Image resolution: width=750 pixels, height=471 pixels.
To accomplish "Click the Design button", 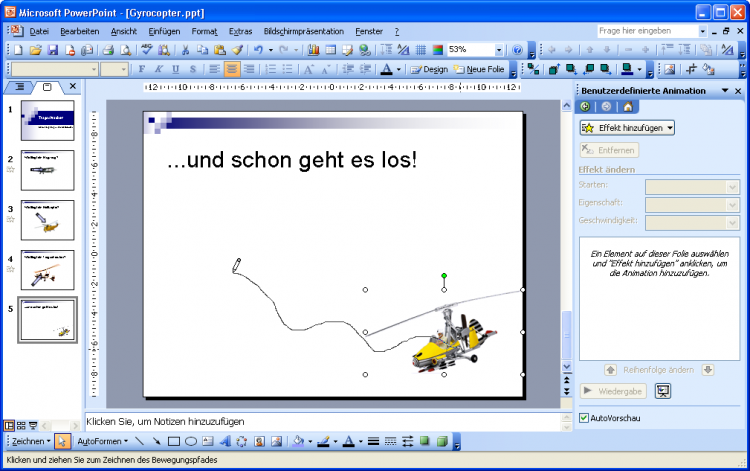I will [429, 69].
